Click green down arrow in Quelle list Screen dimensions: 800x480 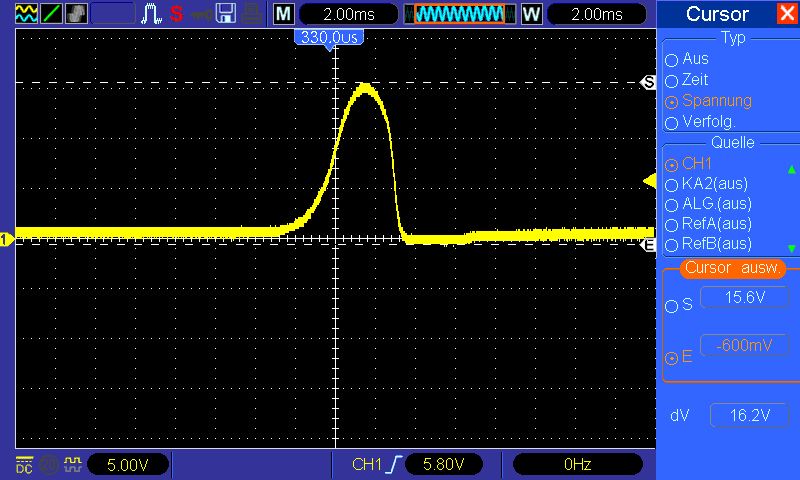pos(791,249)
